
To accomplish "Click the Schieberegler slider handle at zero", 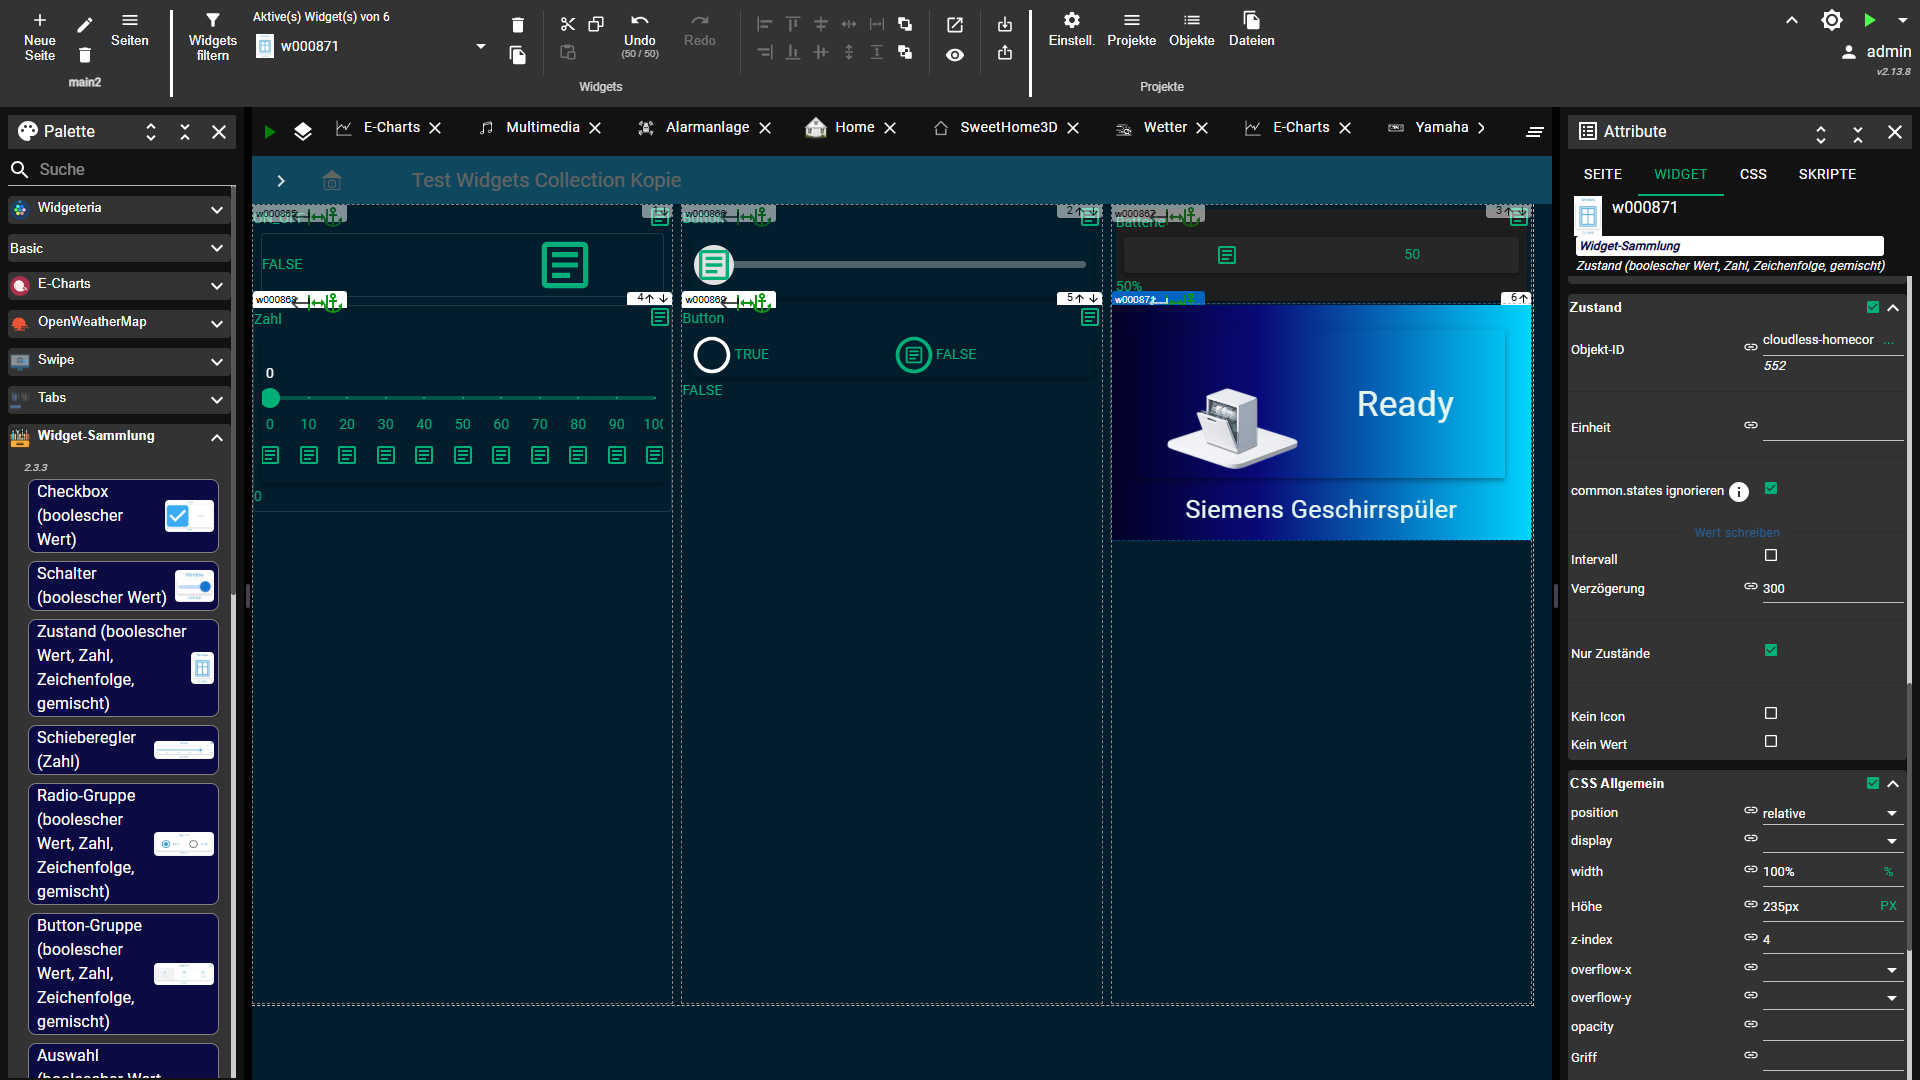I will (x=270, y=398).
